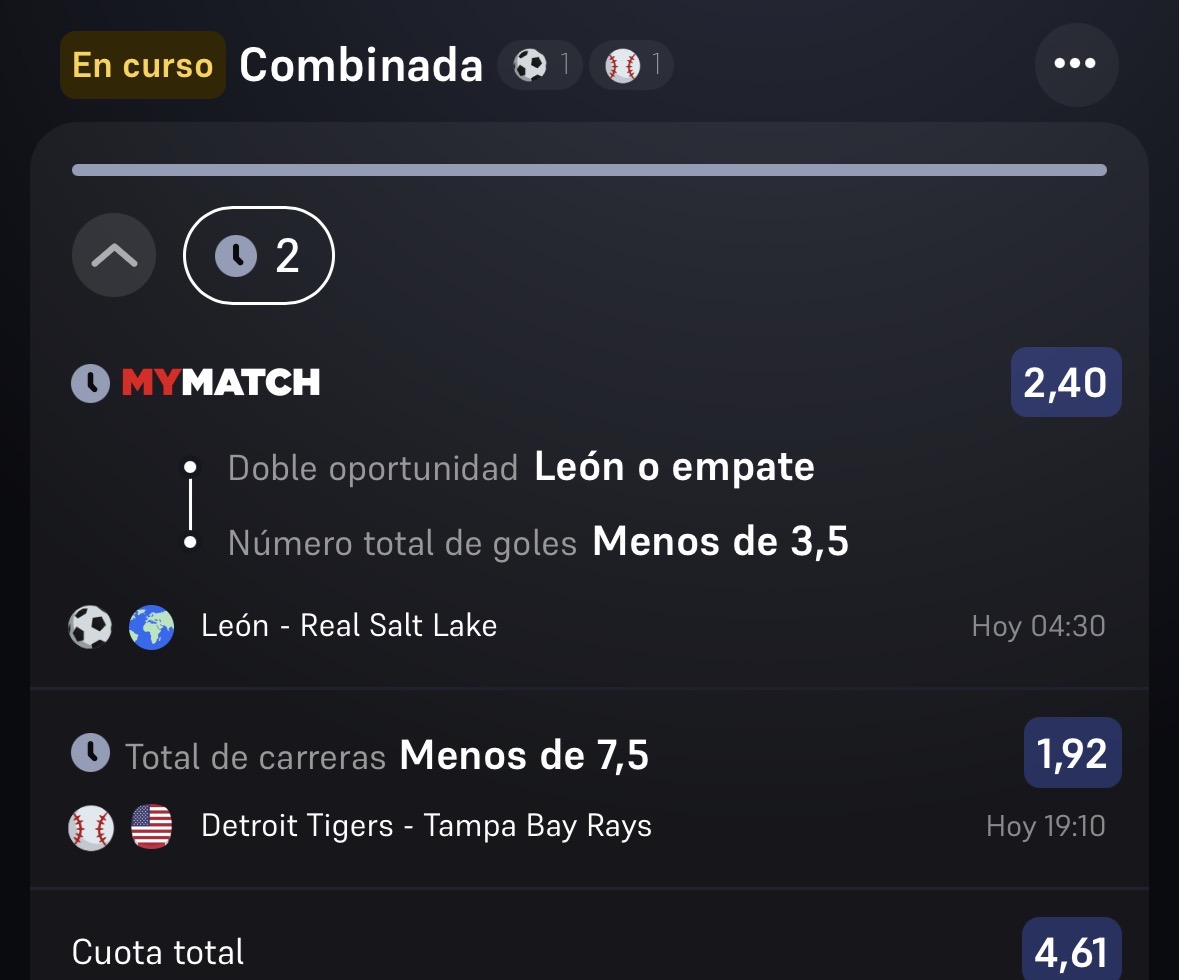
Task: Click the USA flag icon
Action: click(x=151, y=827)
